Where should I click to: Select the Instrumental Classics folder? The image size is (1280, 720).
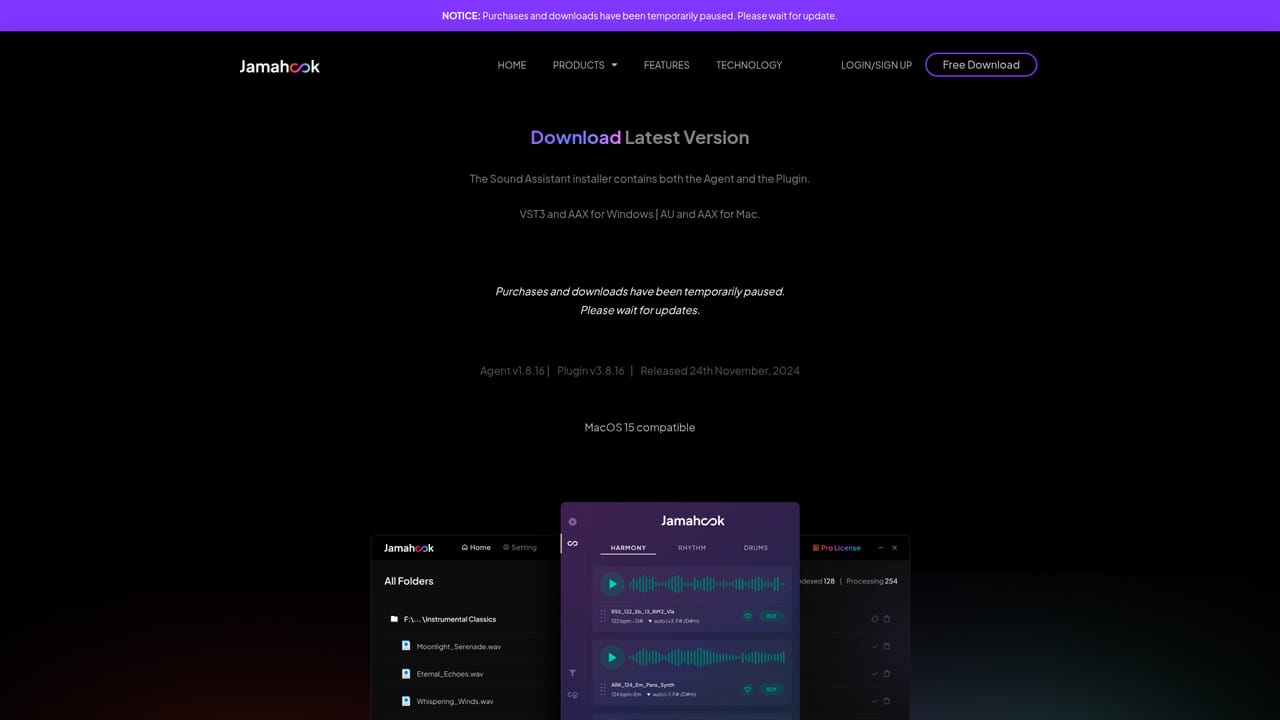click(x=450, y=619)
